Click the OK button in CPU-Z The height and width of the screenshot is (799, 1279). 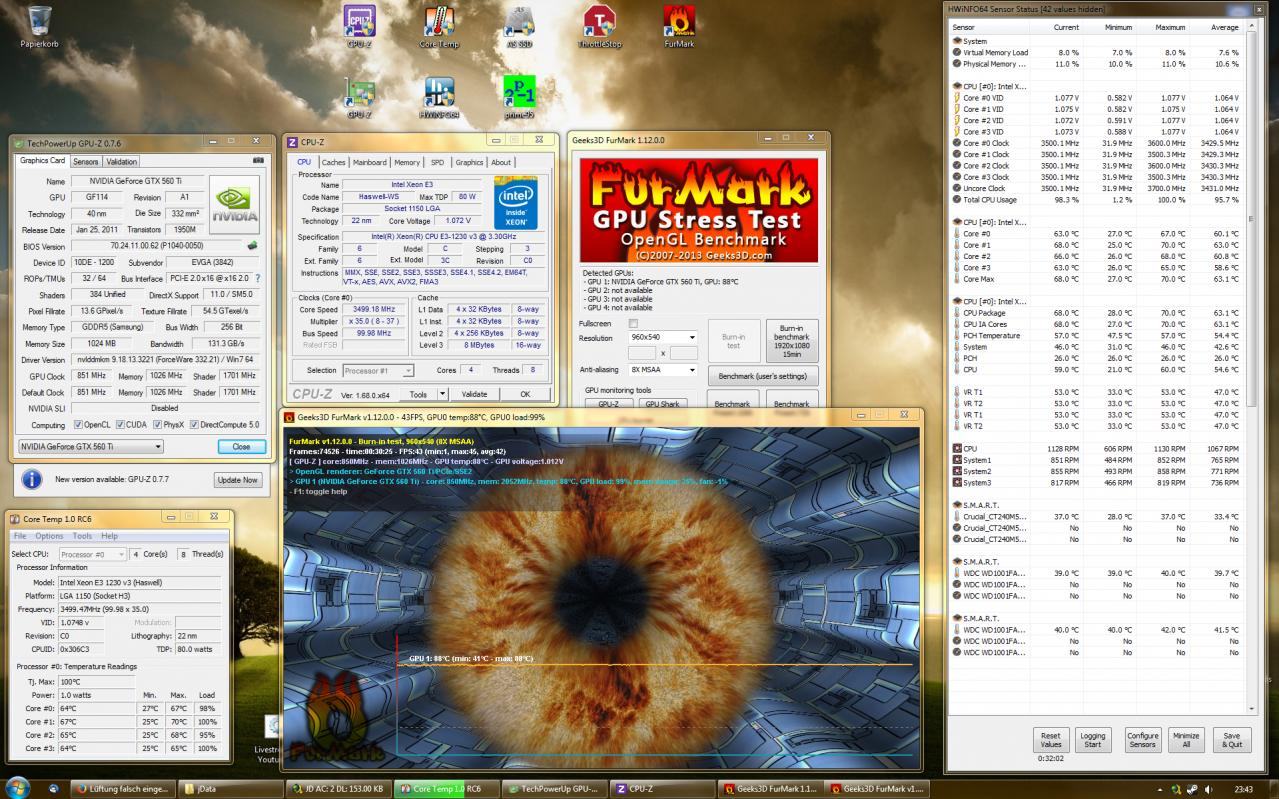524,394
